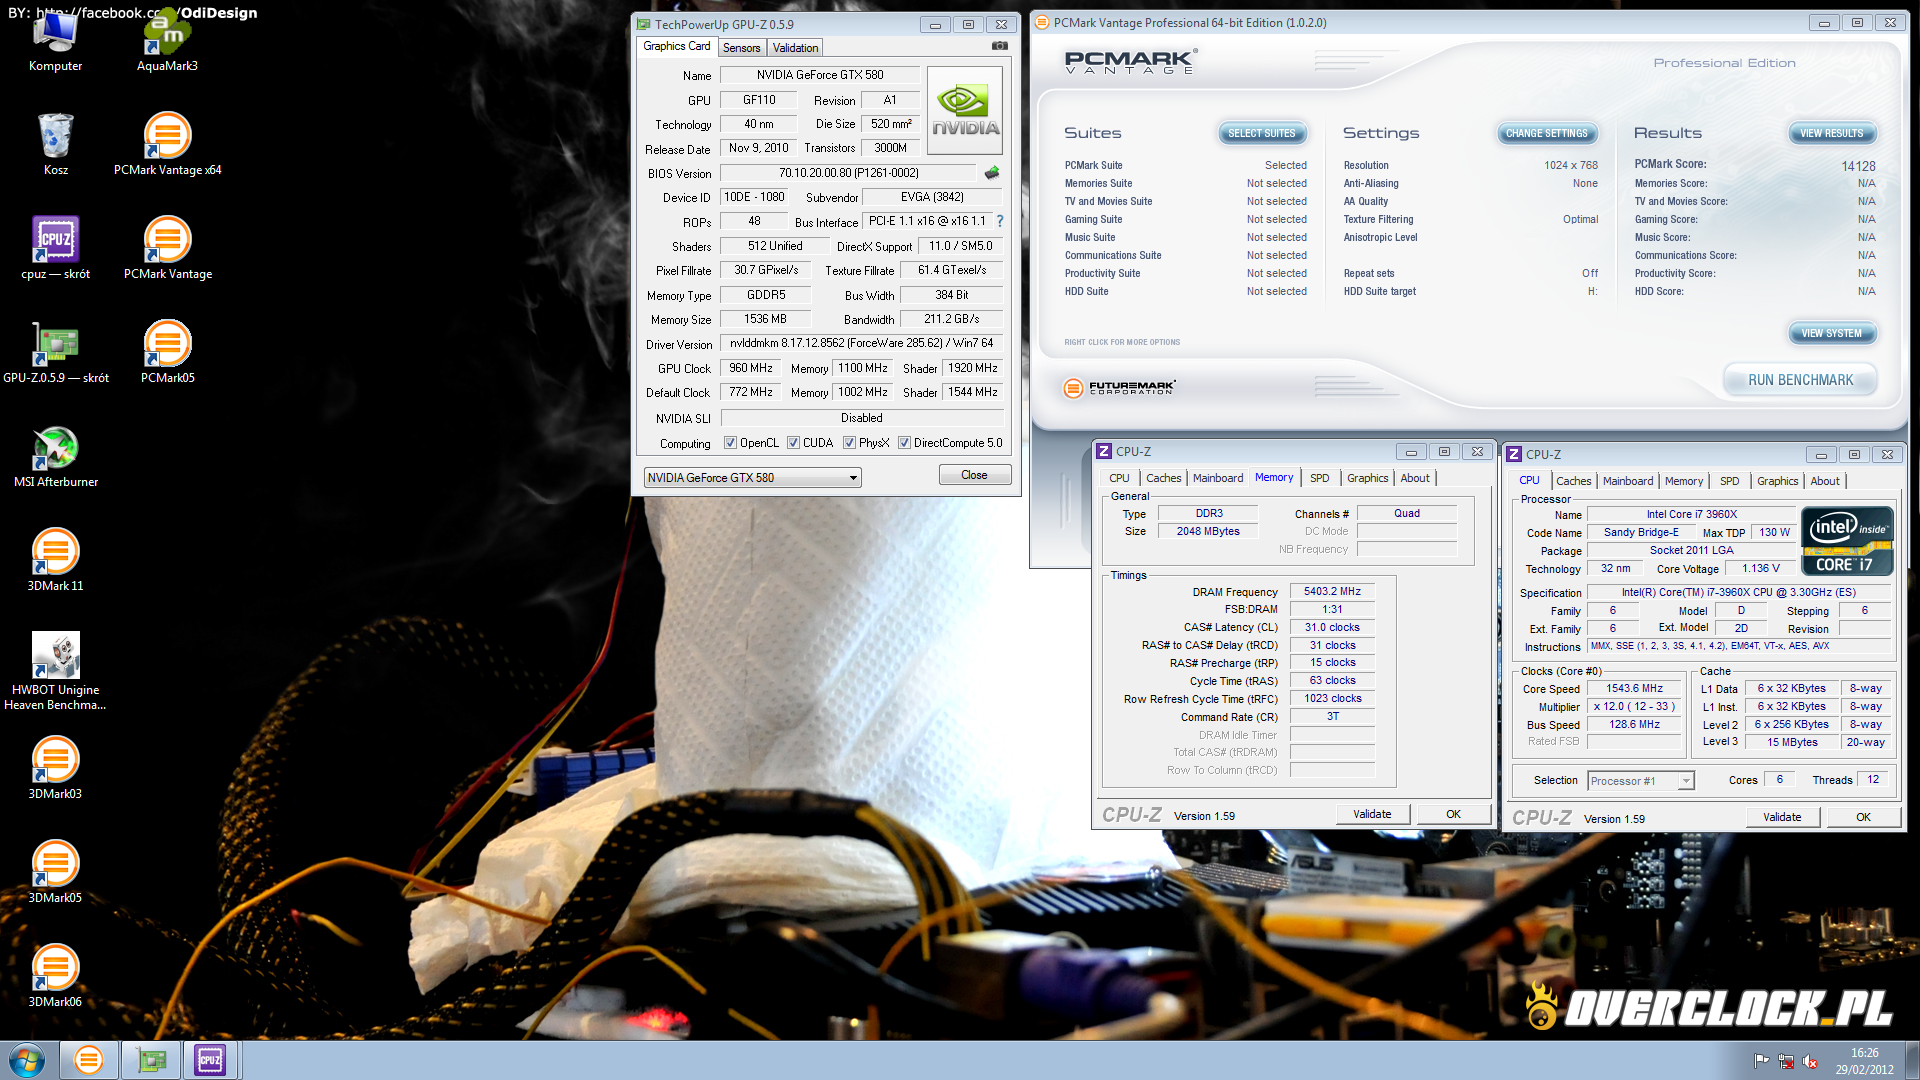Switch to CPU-Z taskbar button
Image resolution: width=1920 pixels, height=1080 pixels.
211,1060
